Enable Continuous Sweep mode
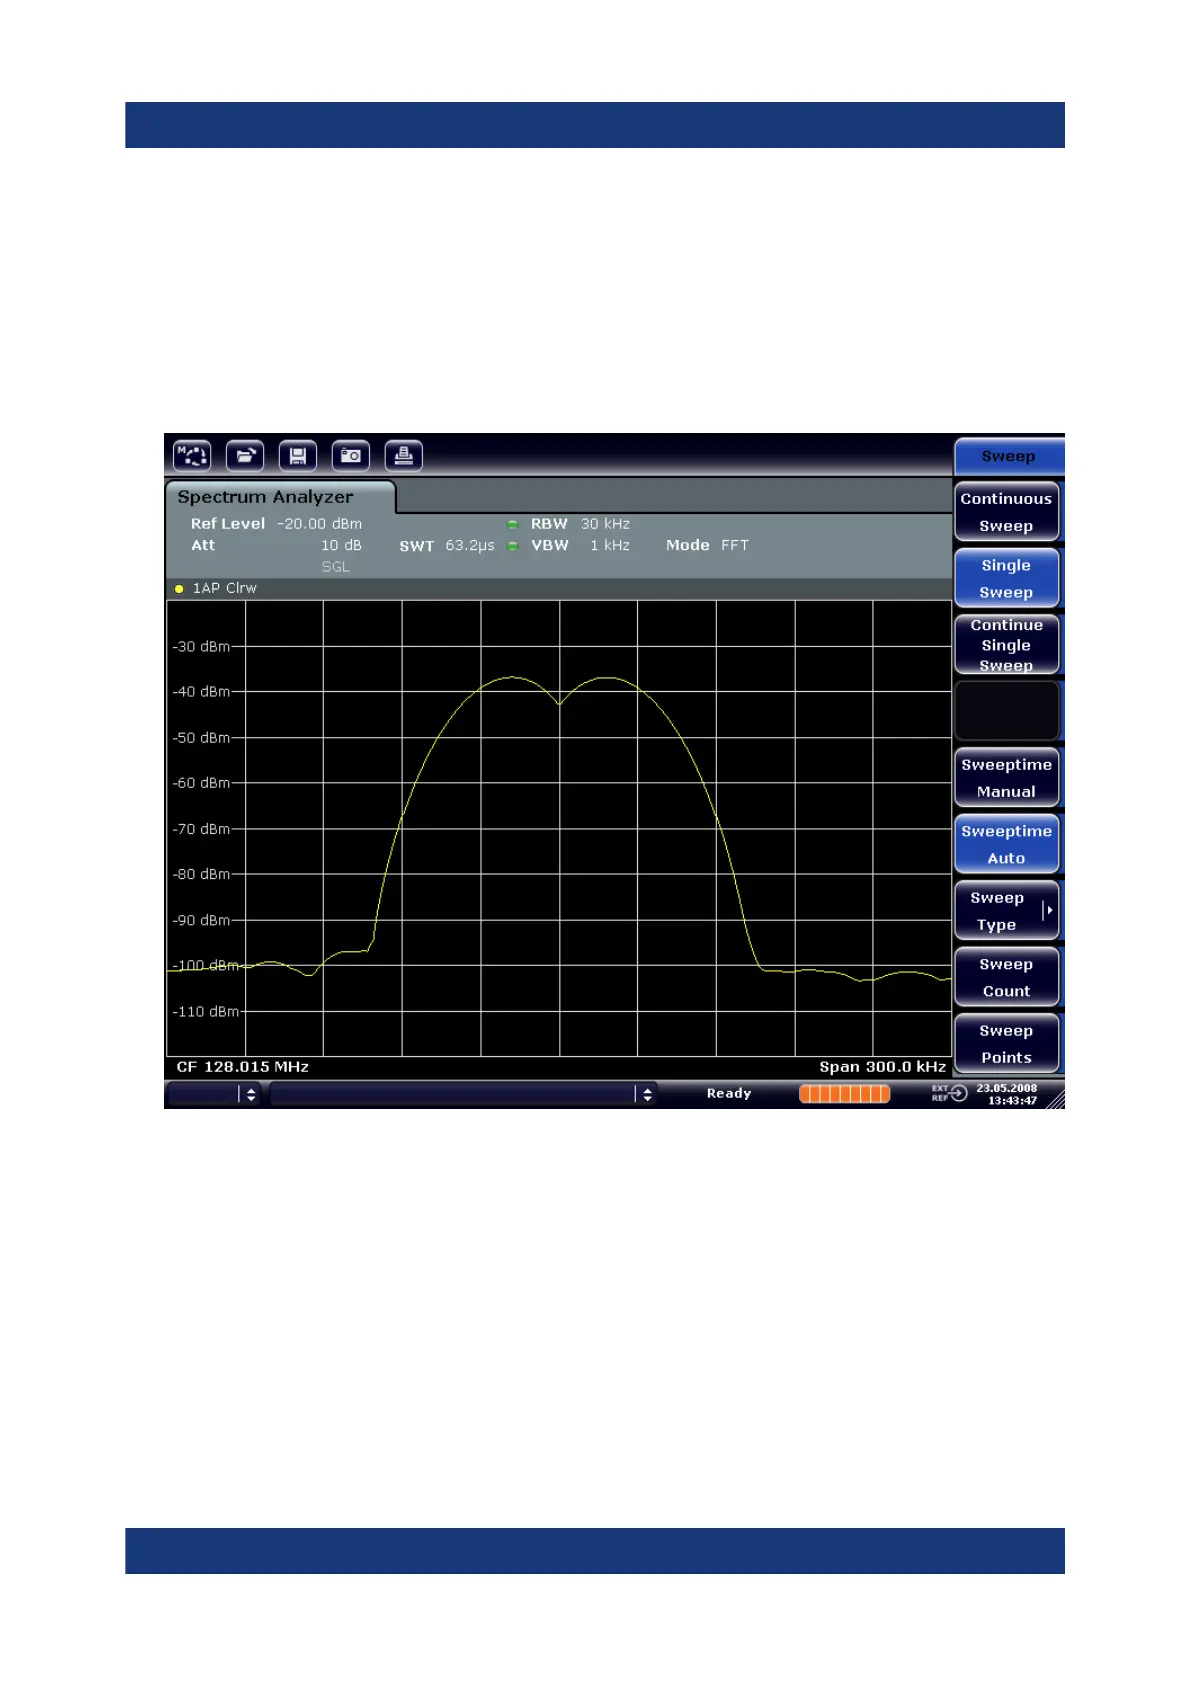 tap(1006, 512)
